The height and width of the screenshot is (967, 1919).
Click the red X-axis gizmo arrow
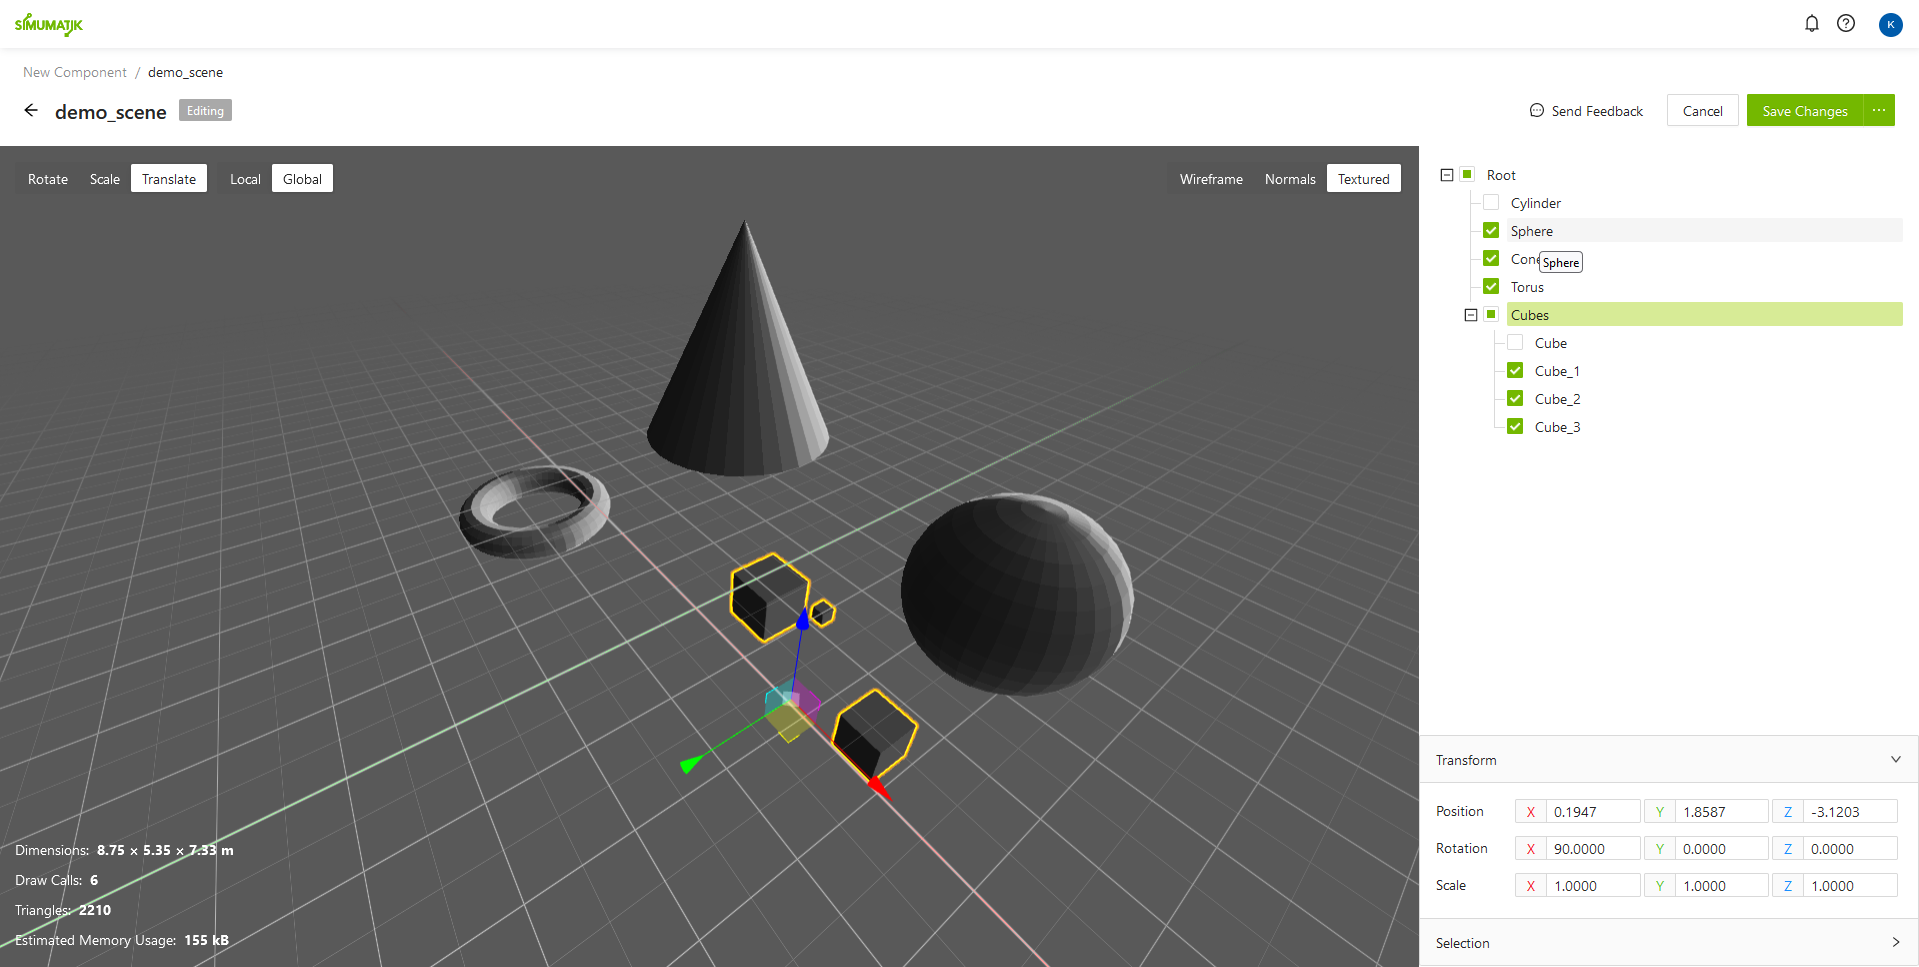pos(878,788)
